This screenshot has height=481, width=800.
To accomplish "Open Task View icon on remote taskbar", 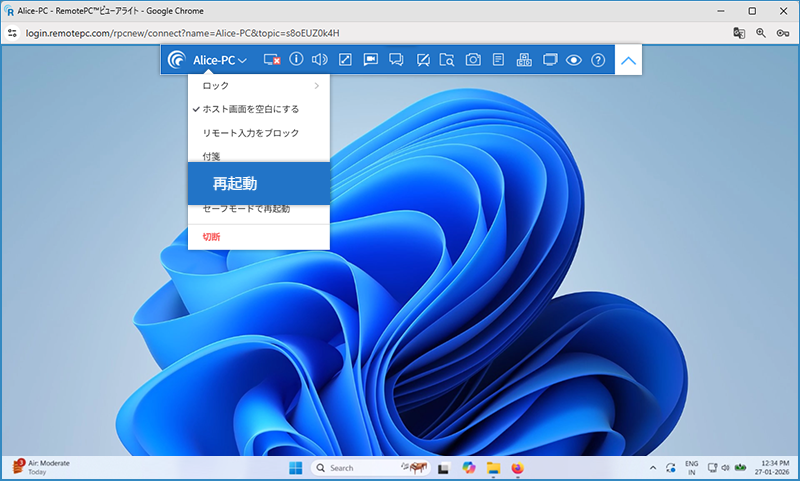I will (x=443, y=468).
